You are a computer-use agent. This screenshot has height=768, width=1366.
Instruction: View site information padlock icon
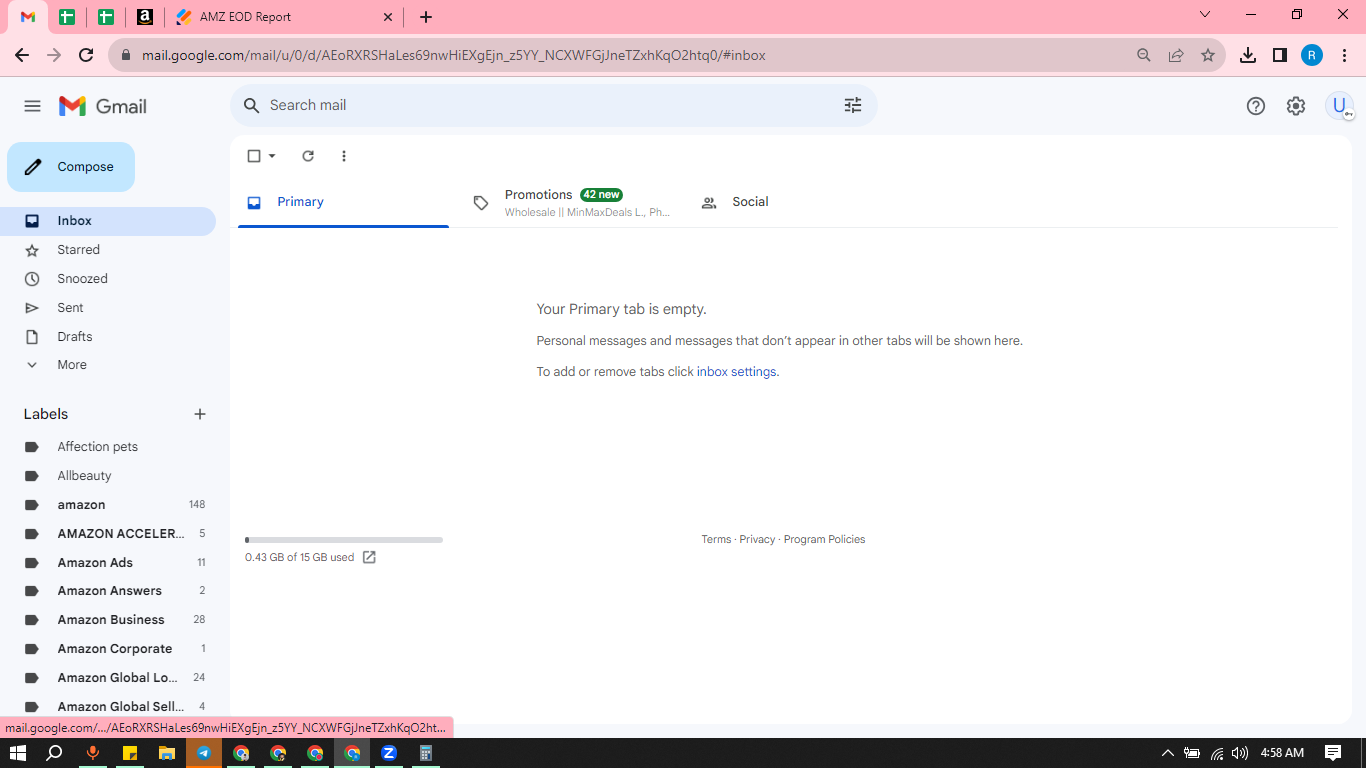(x=126, y=55)
